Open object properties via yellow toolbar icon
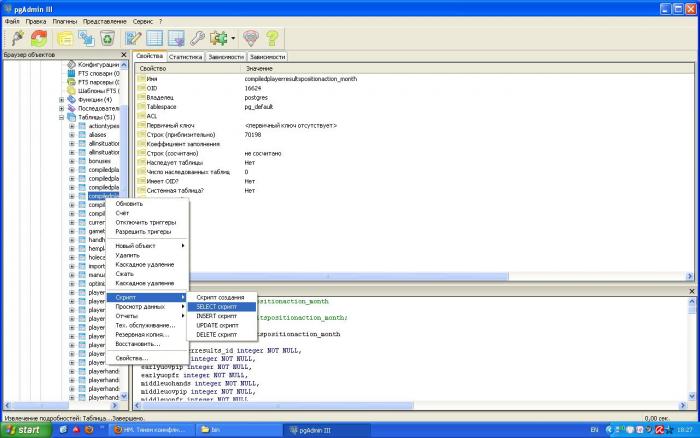This screenshot has width=700, height=438. pos(65,39)
